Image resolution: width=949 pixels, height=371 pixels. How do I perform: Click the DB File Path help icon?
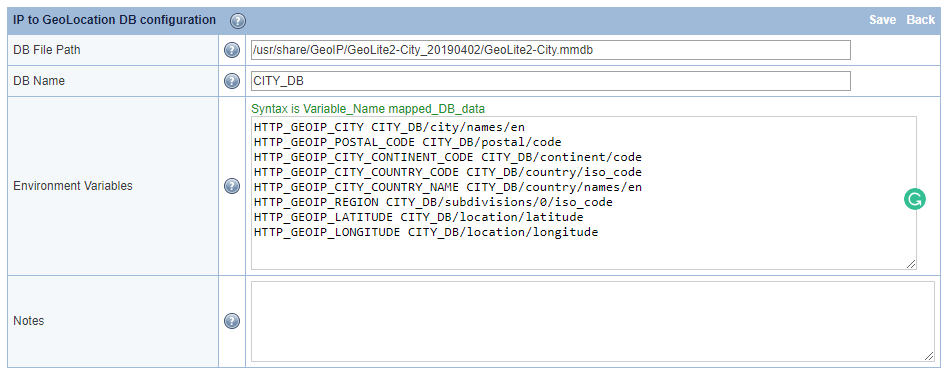point(232,50)
